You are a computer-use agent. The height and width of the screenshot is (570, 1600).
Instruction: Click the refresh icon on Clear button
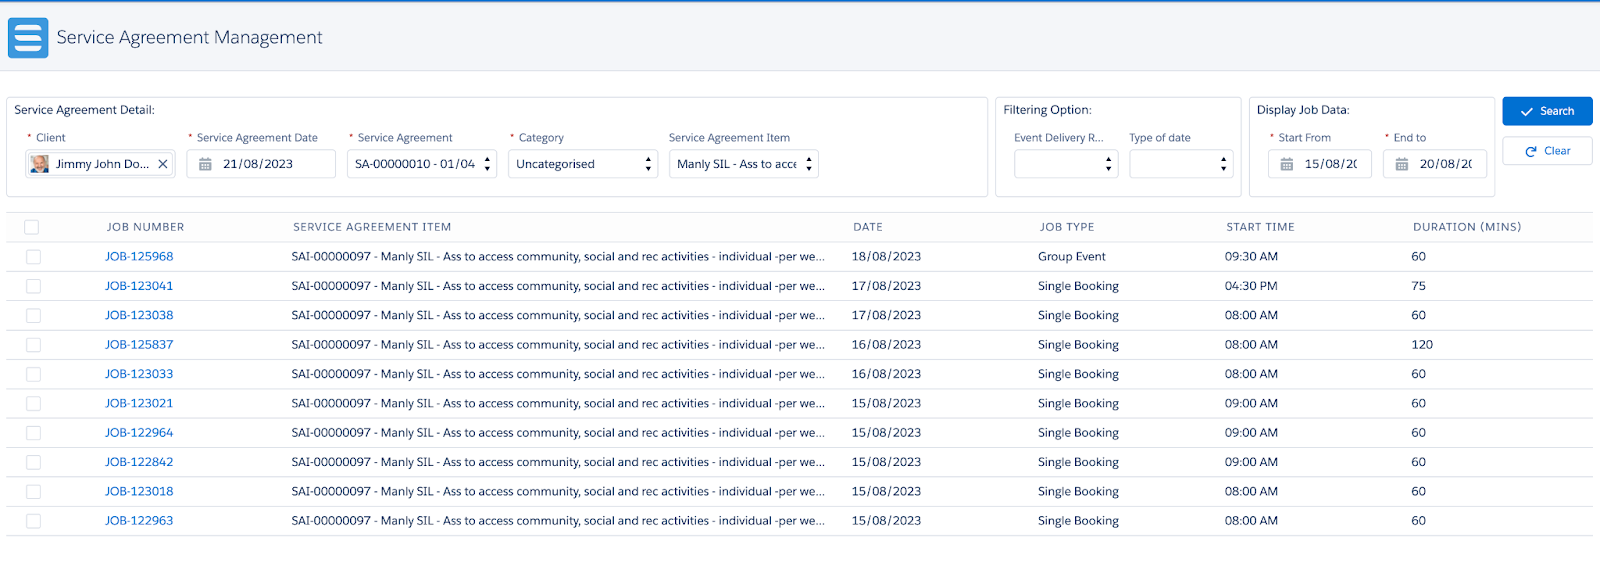(1531, 151)
